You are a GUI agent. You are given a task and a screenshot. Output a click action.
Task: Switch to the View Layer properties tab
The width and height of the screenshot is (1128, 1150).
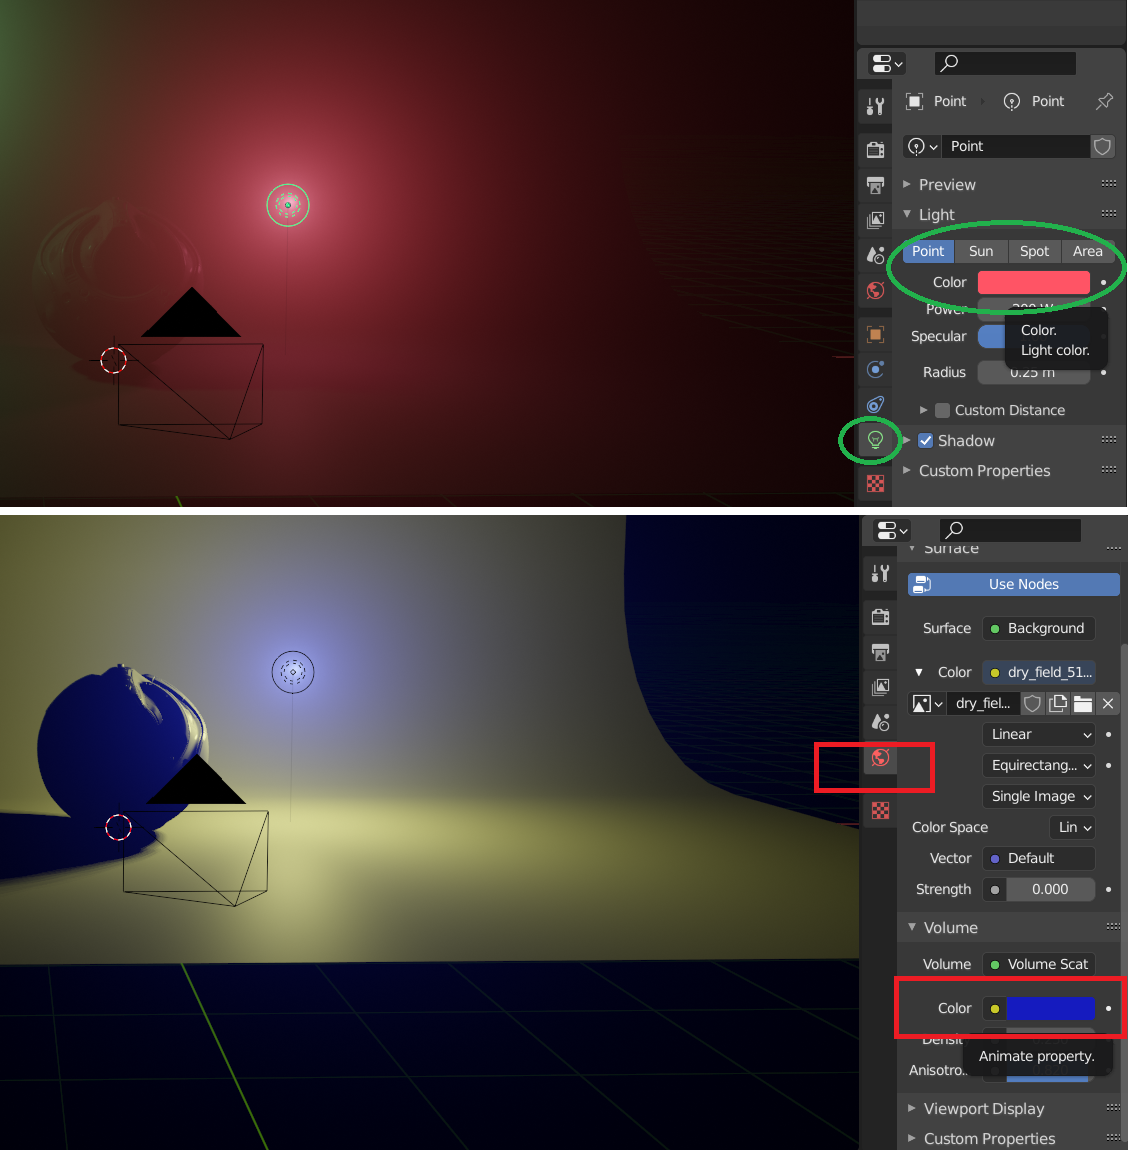click(x=875, y=219)
